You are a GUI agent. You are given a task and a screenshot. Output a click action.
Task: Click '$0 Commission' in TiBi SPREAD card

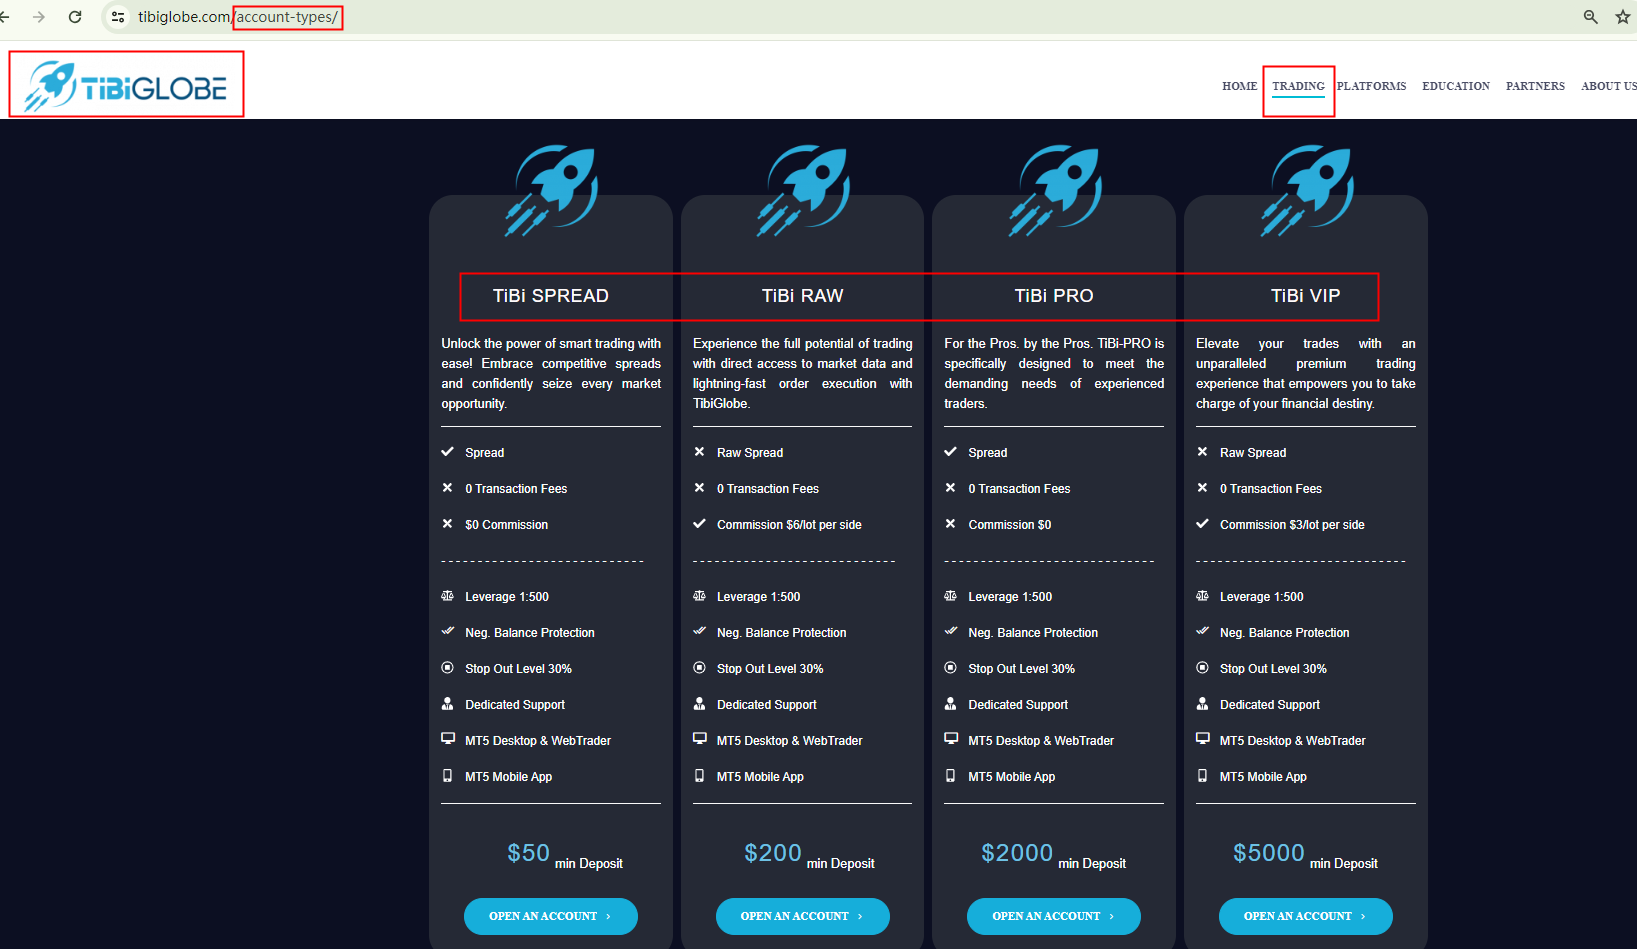click(x=507, y=525)
